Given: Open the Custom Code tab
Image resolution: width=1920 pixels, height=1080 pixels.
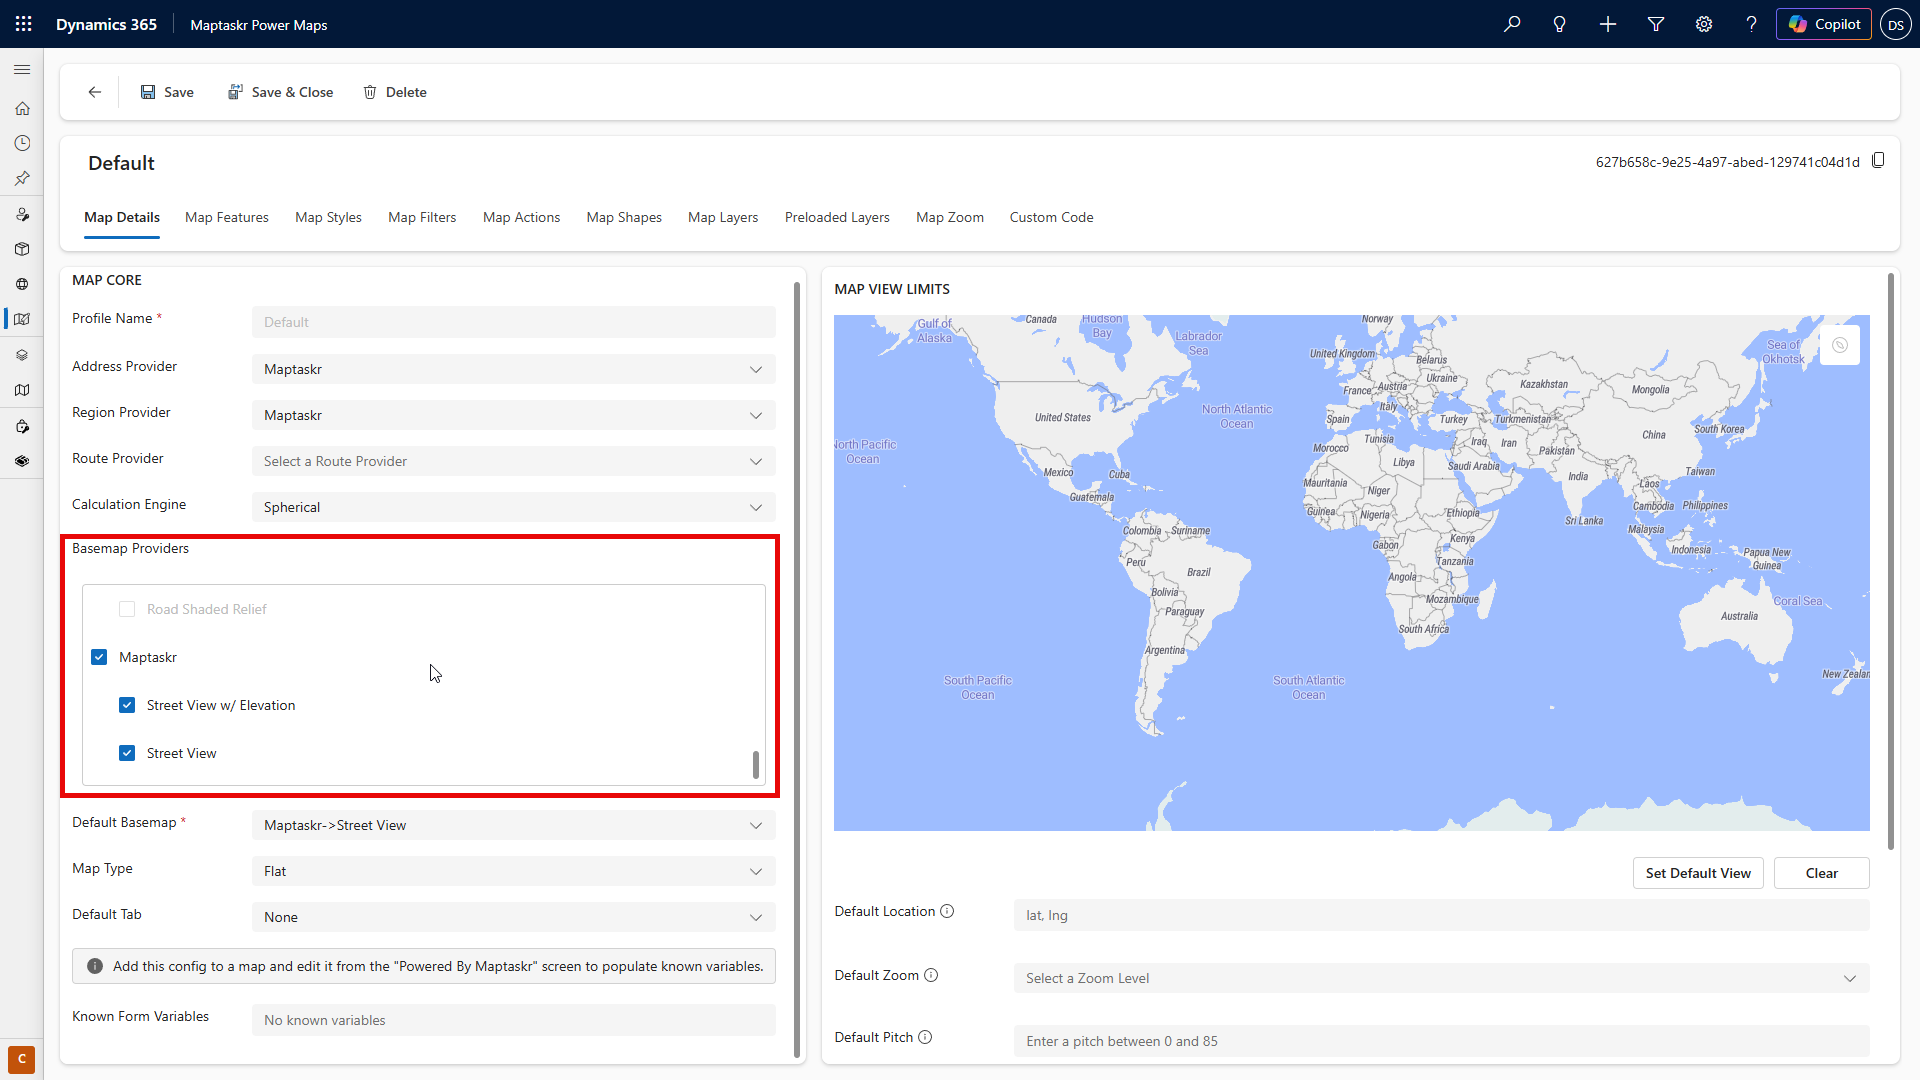Looking at the screenshot, I should point(1051,217).
